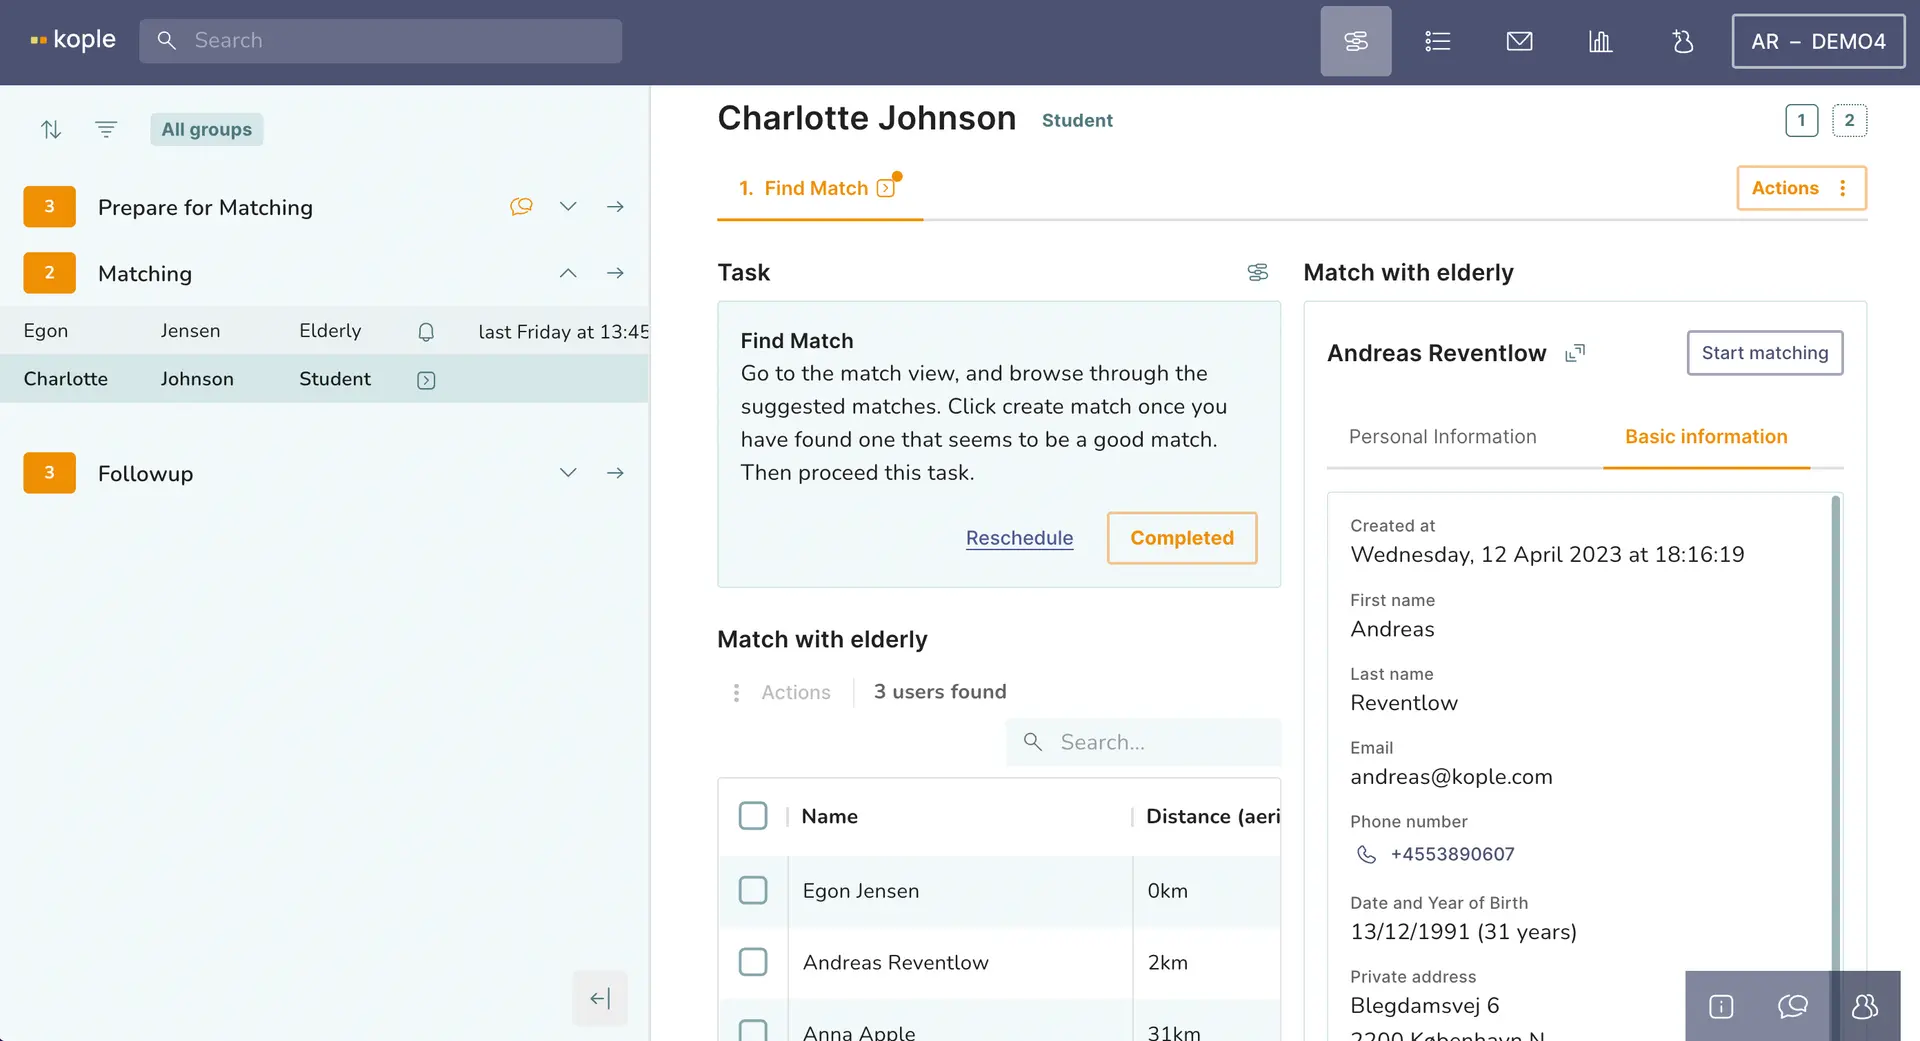
Task: Open the mail envelope icon
Action: click(x=1519, y=41)
